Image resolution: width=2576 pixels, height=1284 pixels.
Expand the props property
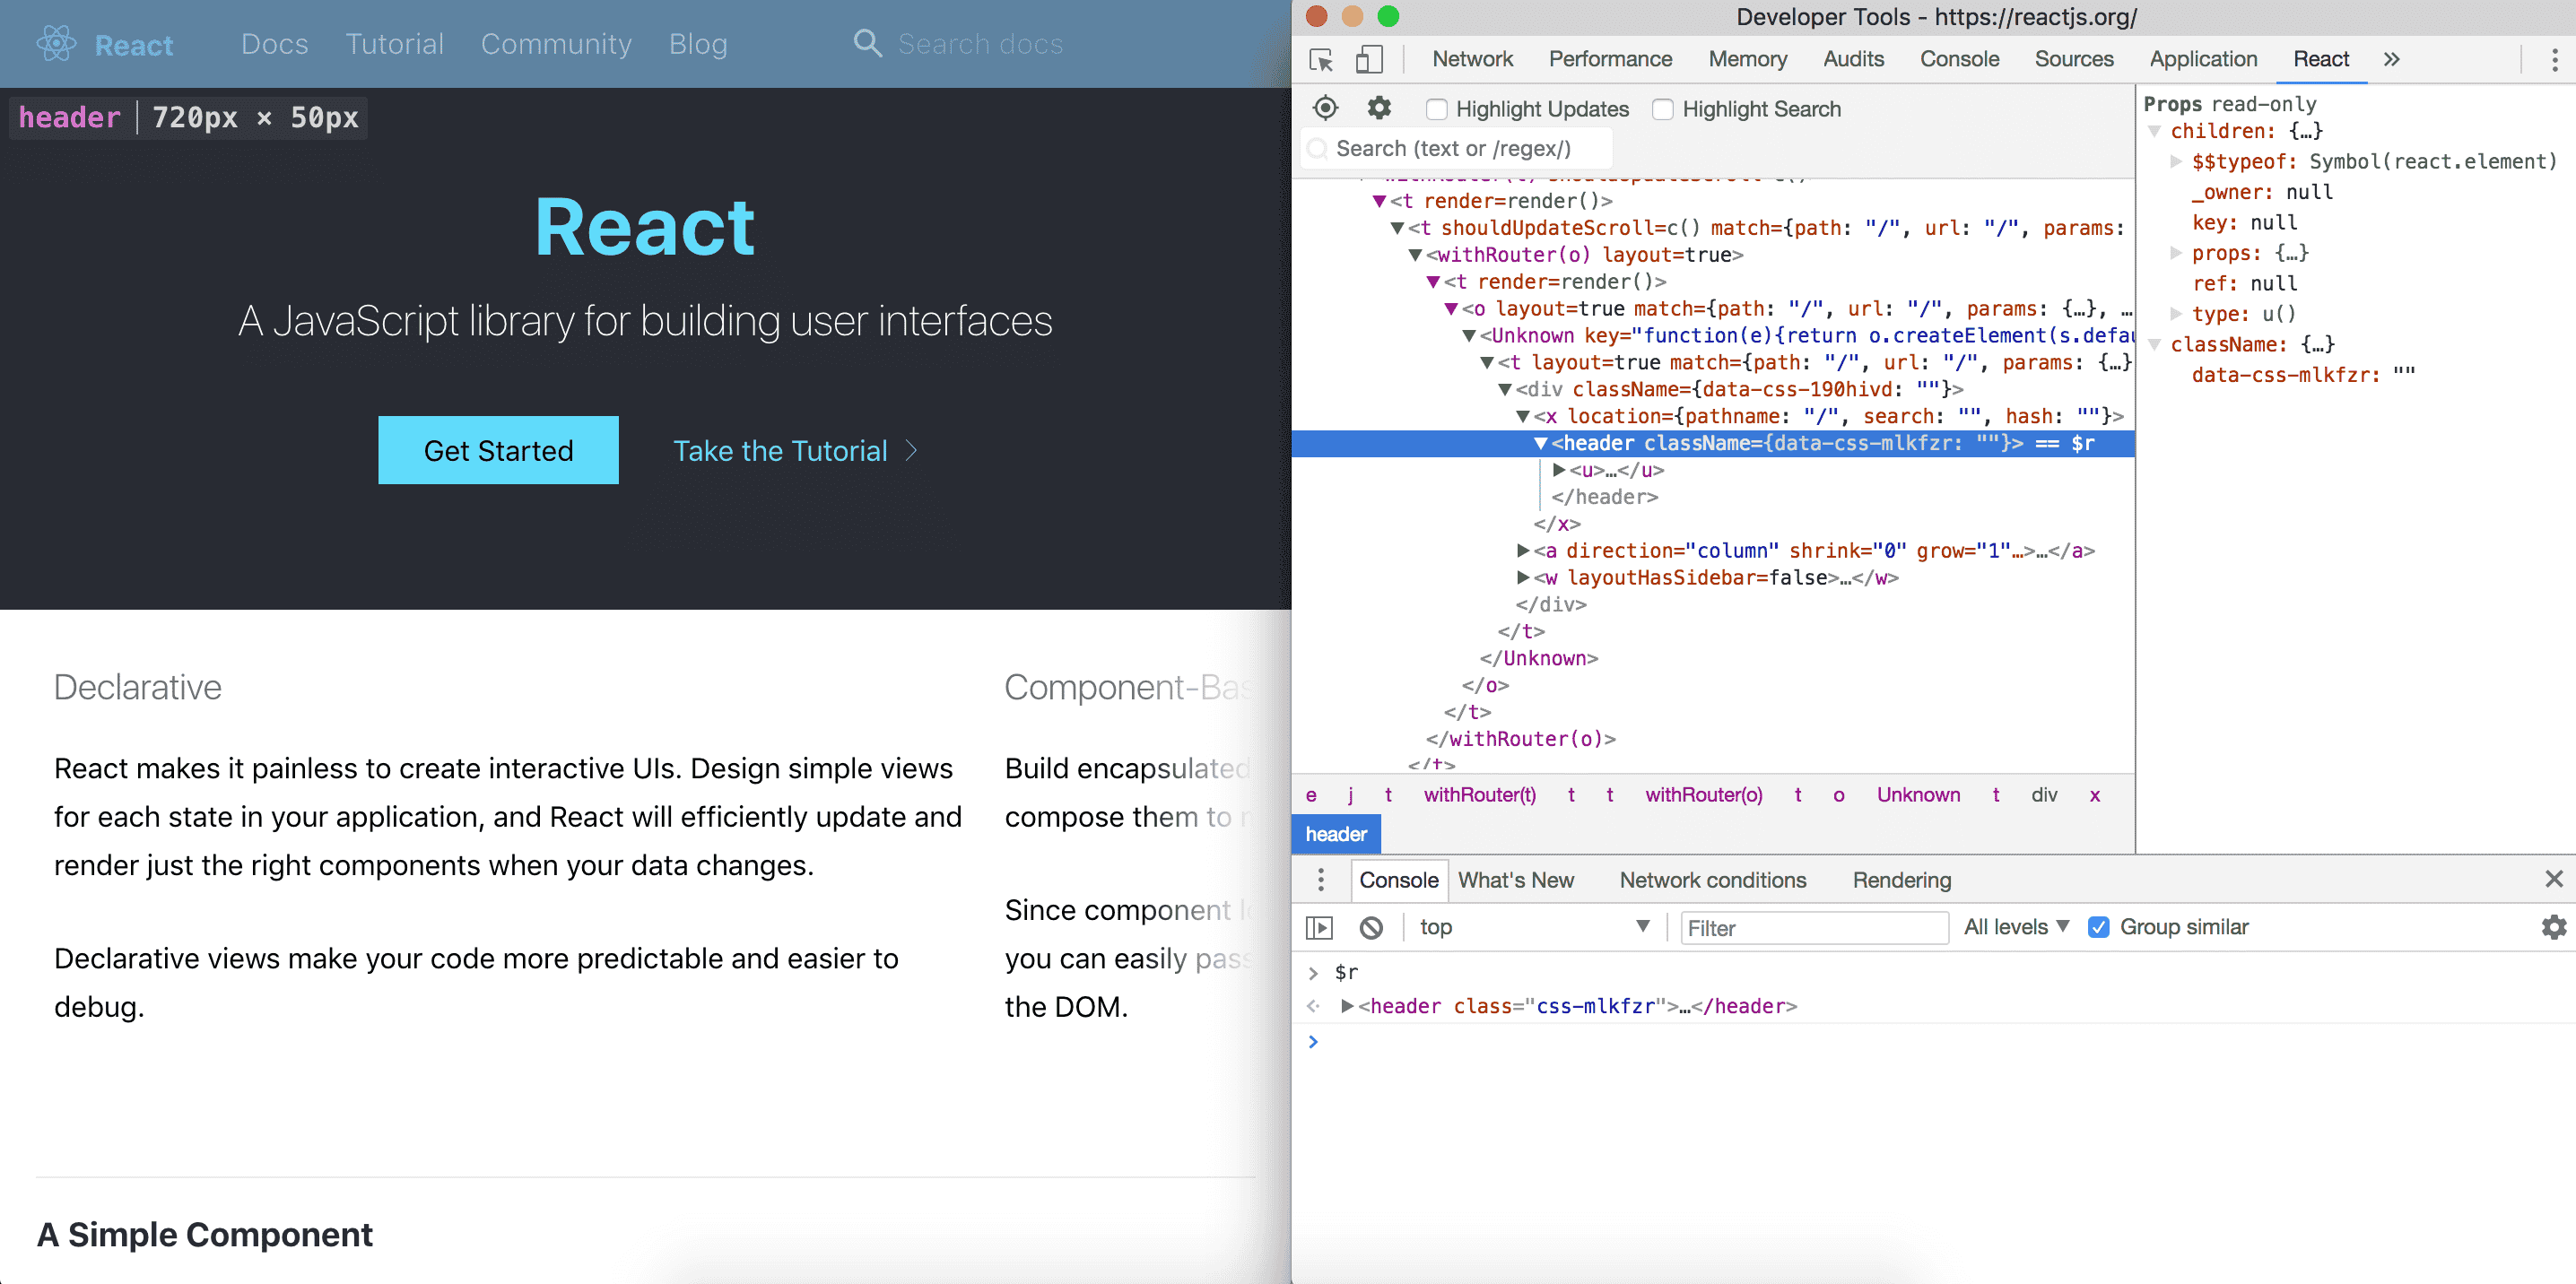(x=2176, y=253)
